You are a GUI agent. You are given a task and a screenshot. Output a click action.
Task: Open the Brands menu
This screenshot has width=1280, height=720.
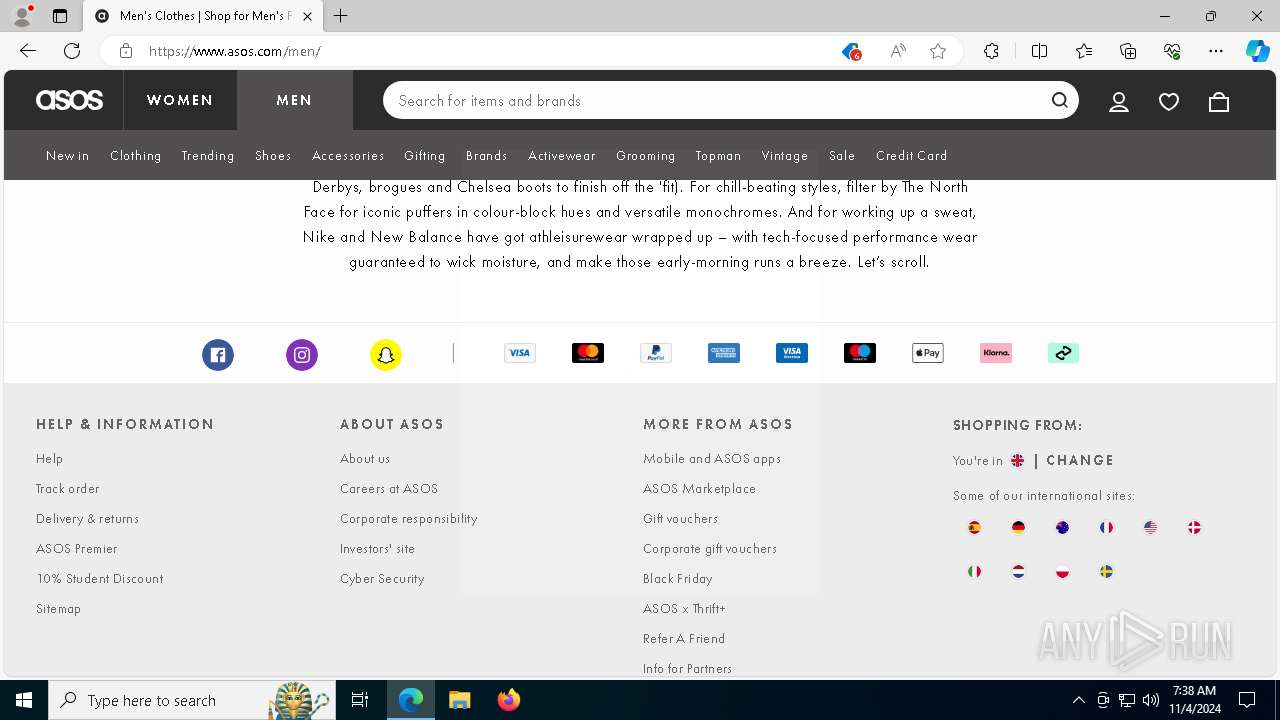click(487, 156)
